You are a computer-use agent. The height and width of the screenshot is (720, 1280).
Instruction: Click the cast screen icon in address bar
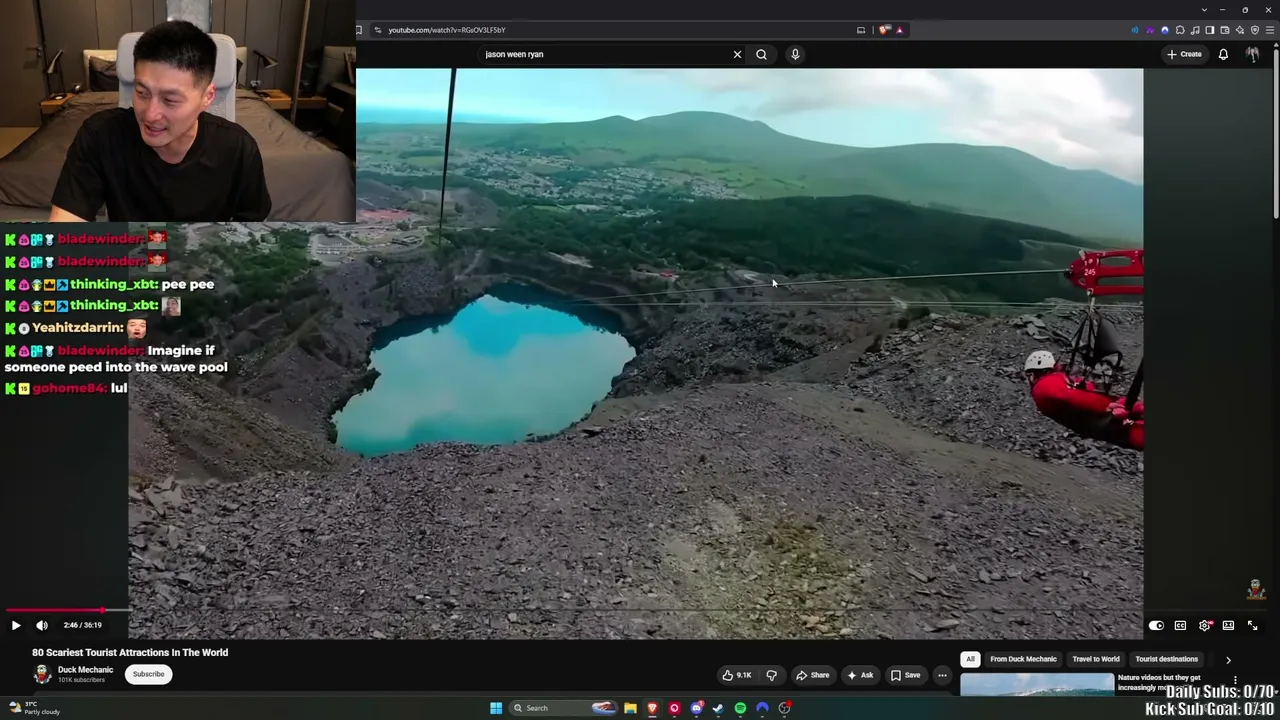(x=861, y=30)
